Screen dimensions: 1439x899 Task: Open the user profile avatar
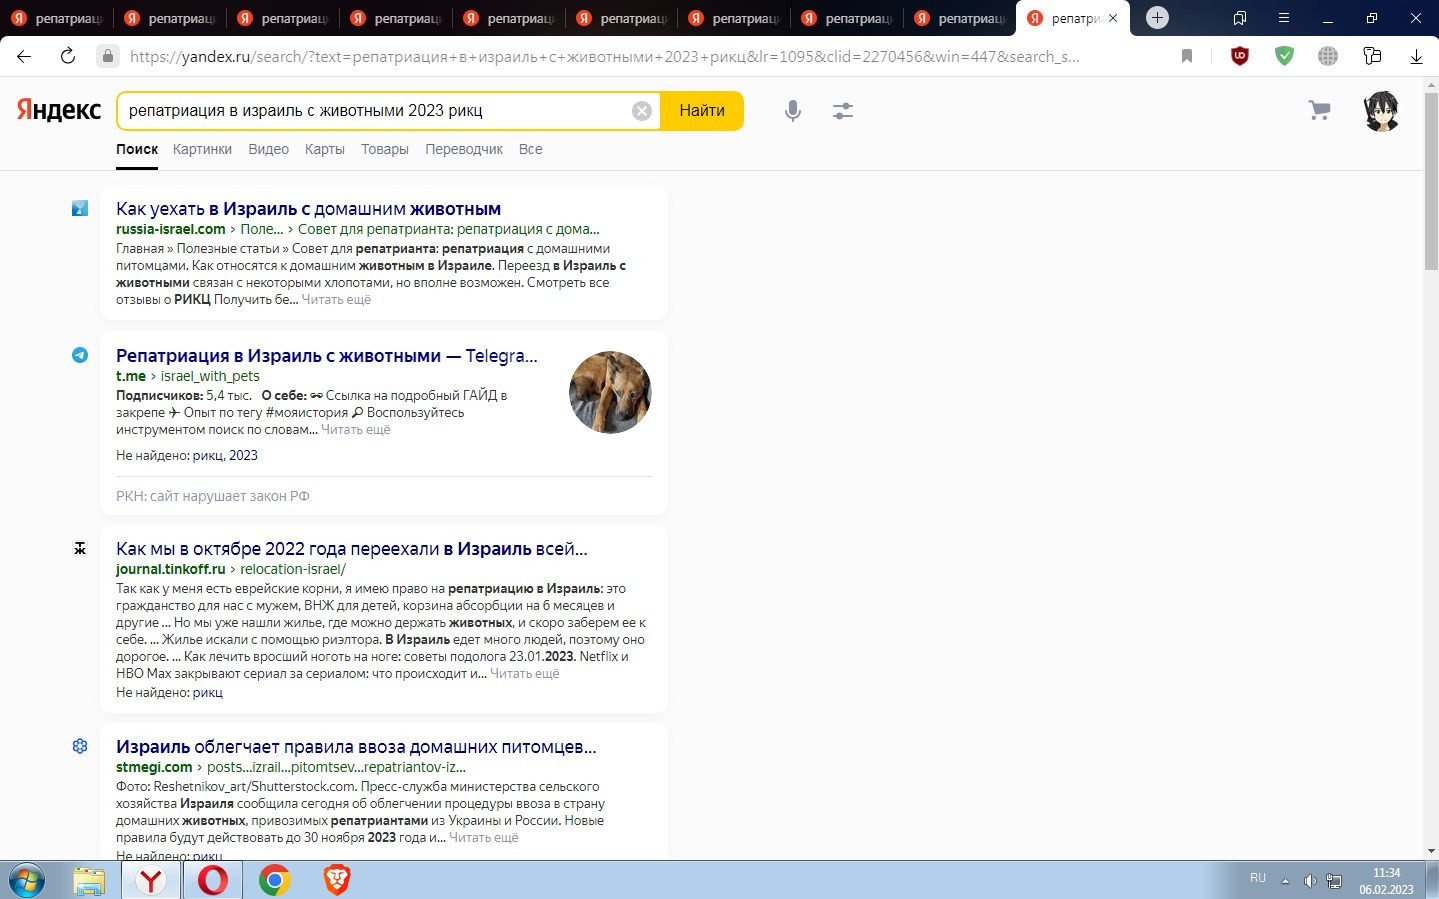point(1382,111)
